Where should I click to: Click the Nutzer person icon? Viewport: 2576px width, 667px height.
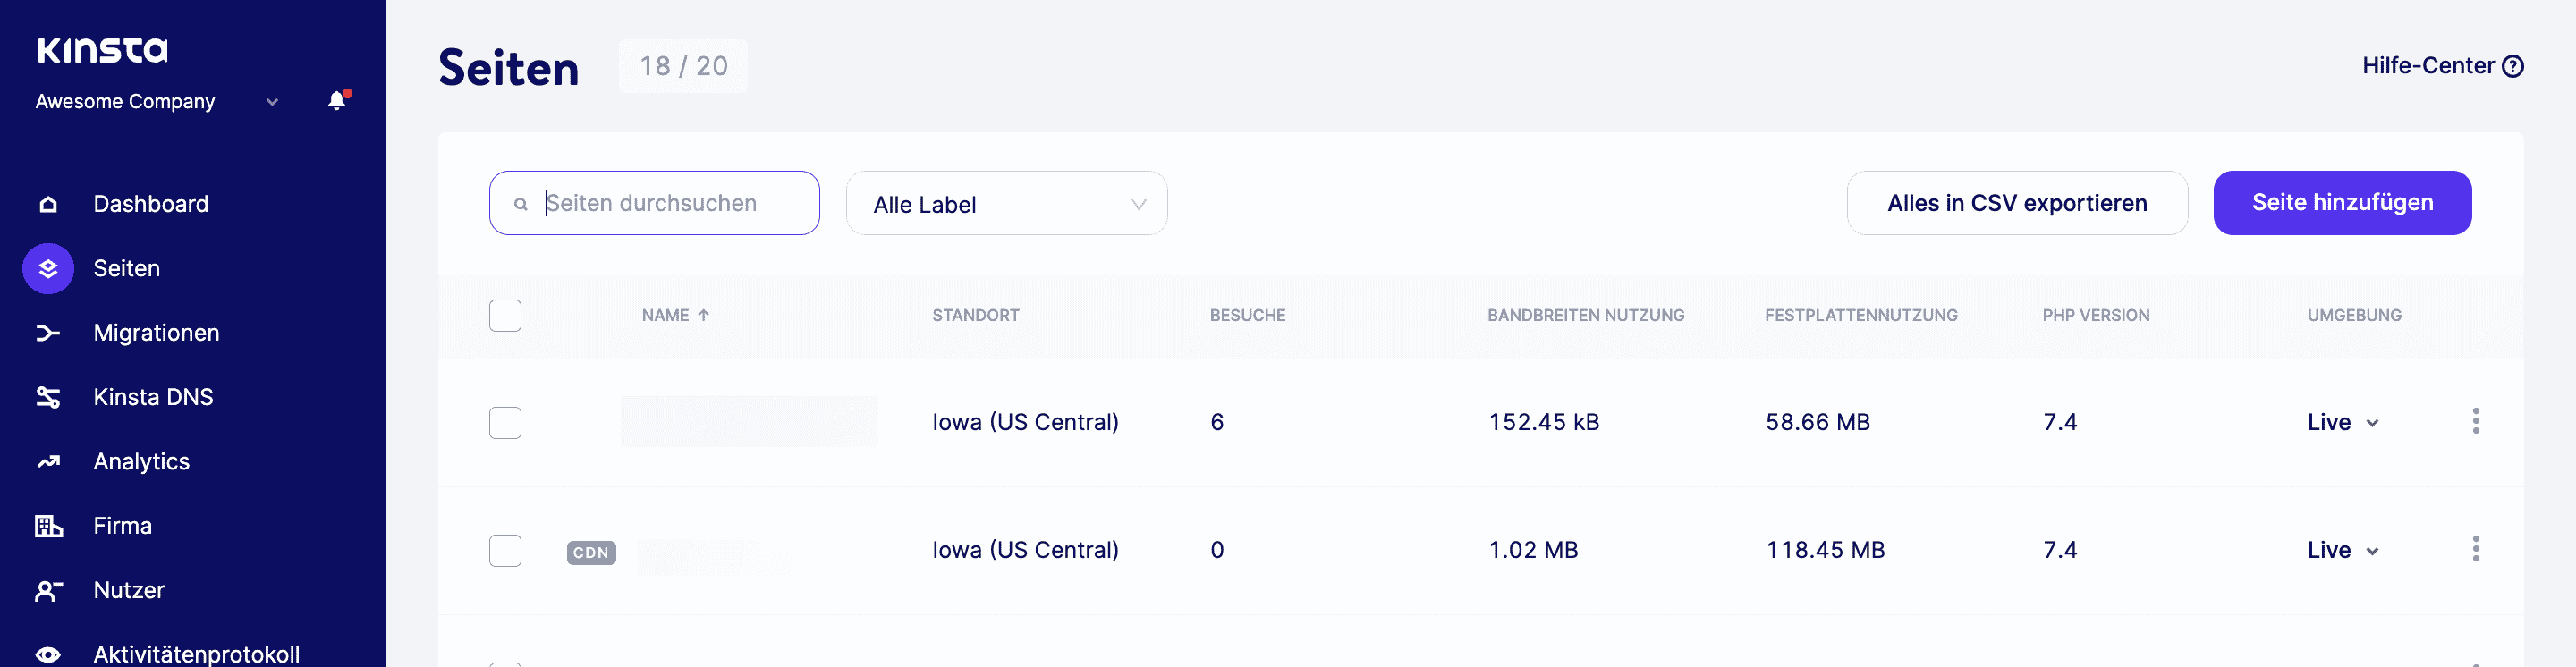pyautogui.click(x=48, y=591)
